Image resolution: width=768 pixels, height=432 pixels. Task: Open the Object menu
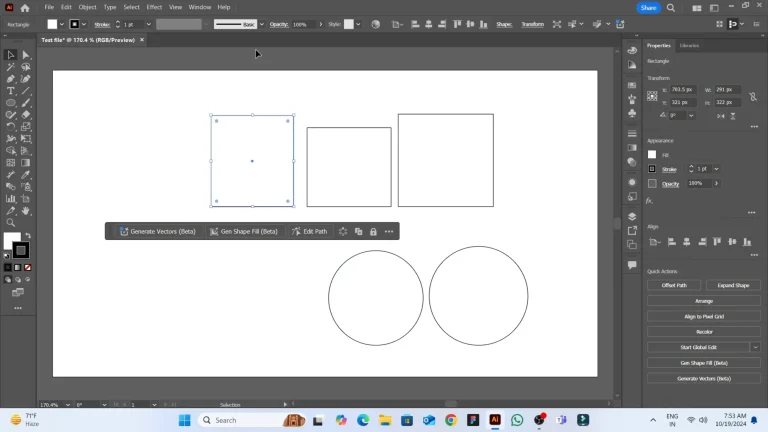click(87, 7)
